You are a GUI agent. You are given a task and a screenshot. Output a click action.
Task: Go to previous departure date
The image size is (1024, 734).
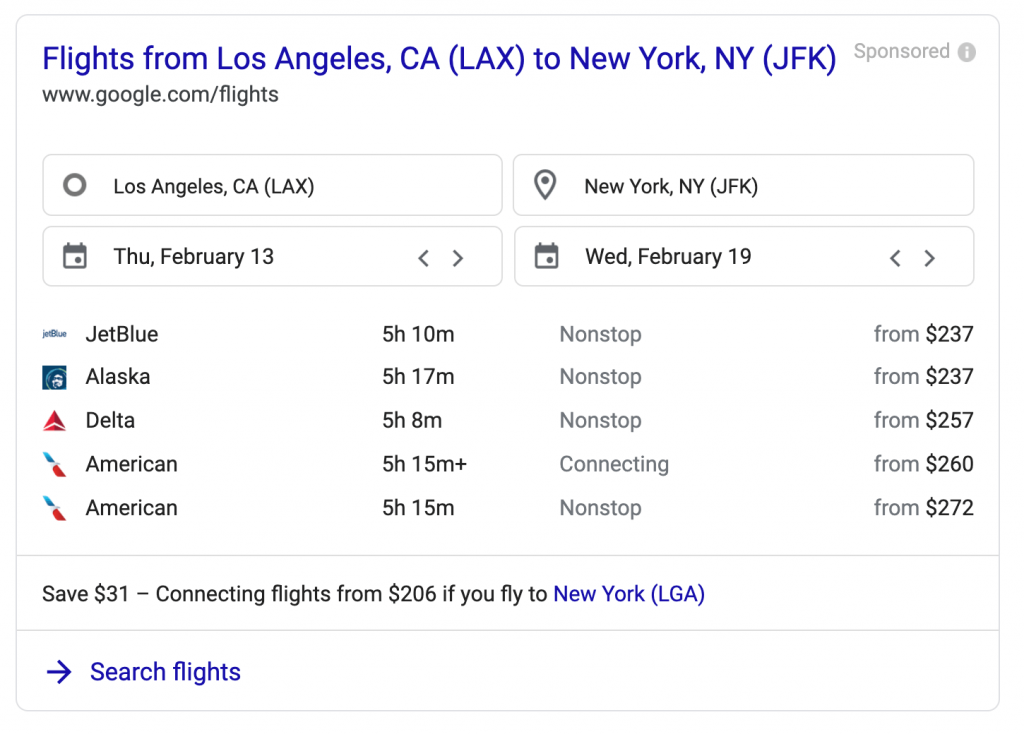coord(424,258)
